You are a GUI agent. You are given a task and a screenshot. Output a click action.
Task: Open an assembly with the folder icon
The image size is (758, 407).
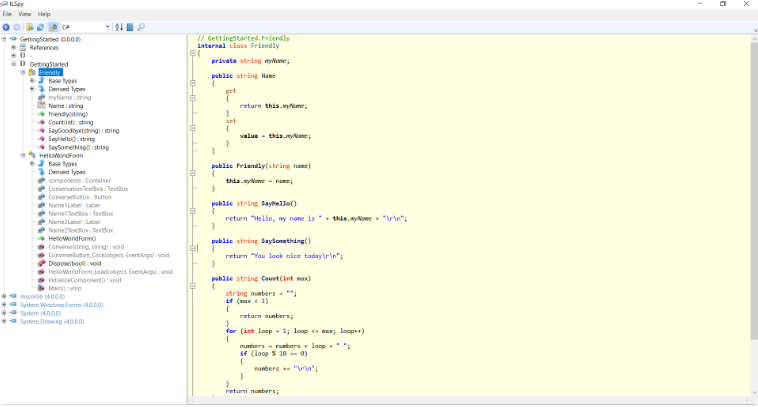tap(30, 27)
